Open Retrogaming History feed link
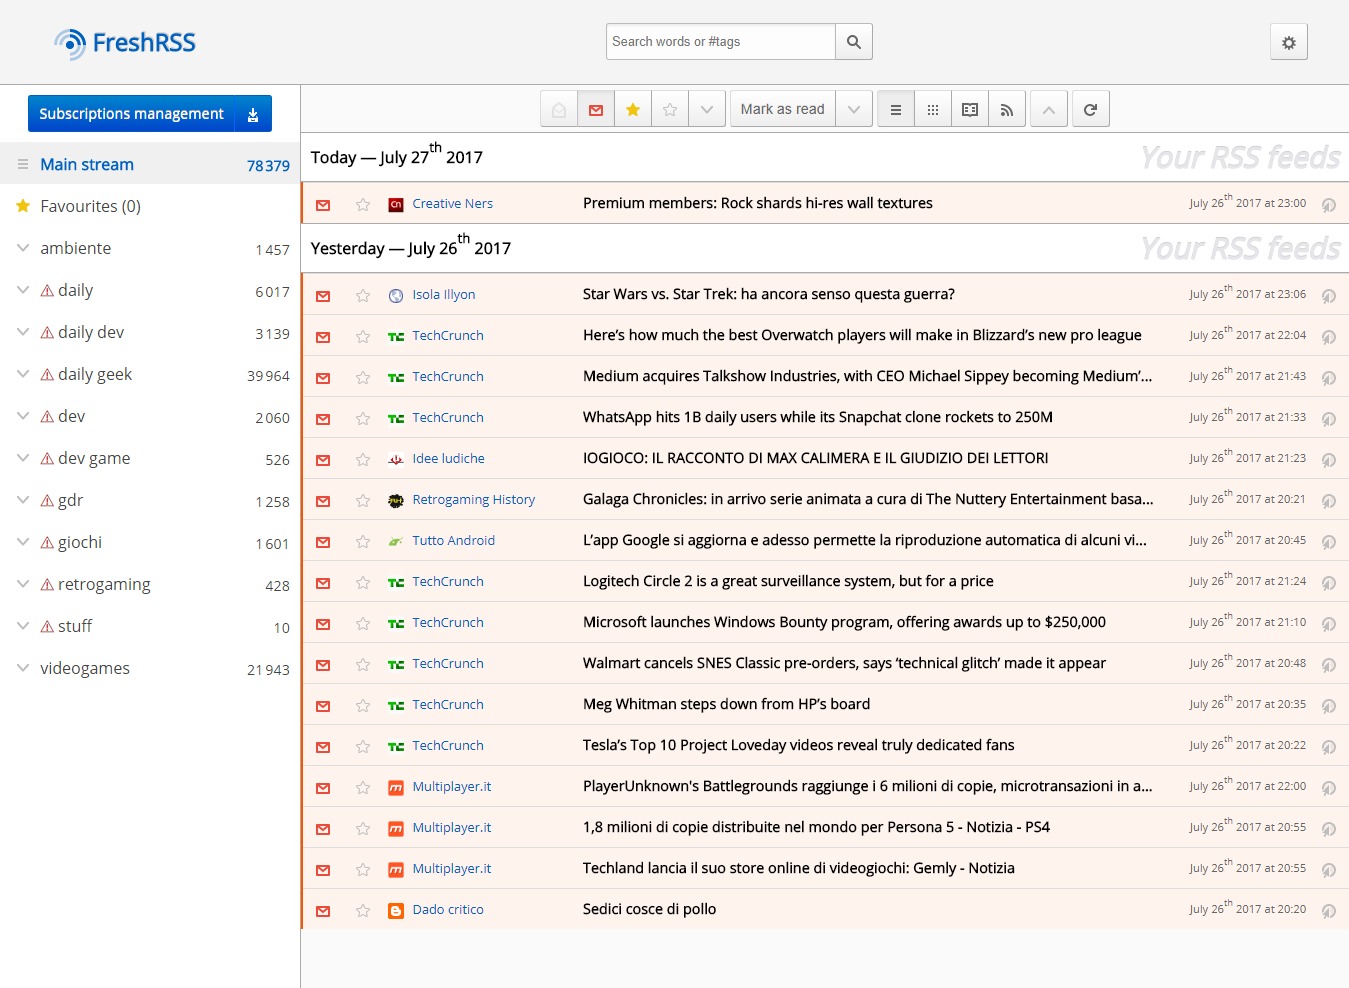Screen dimensions: 1349x988 pos(473,500)
